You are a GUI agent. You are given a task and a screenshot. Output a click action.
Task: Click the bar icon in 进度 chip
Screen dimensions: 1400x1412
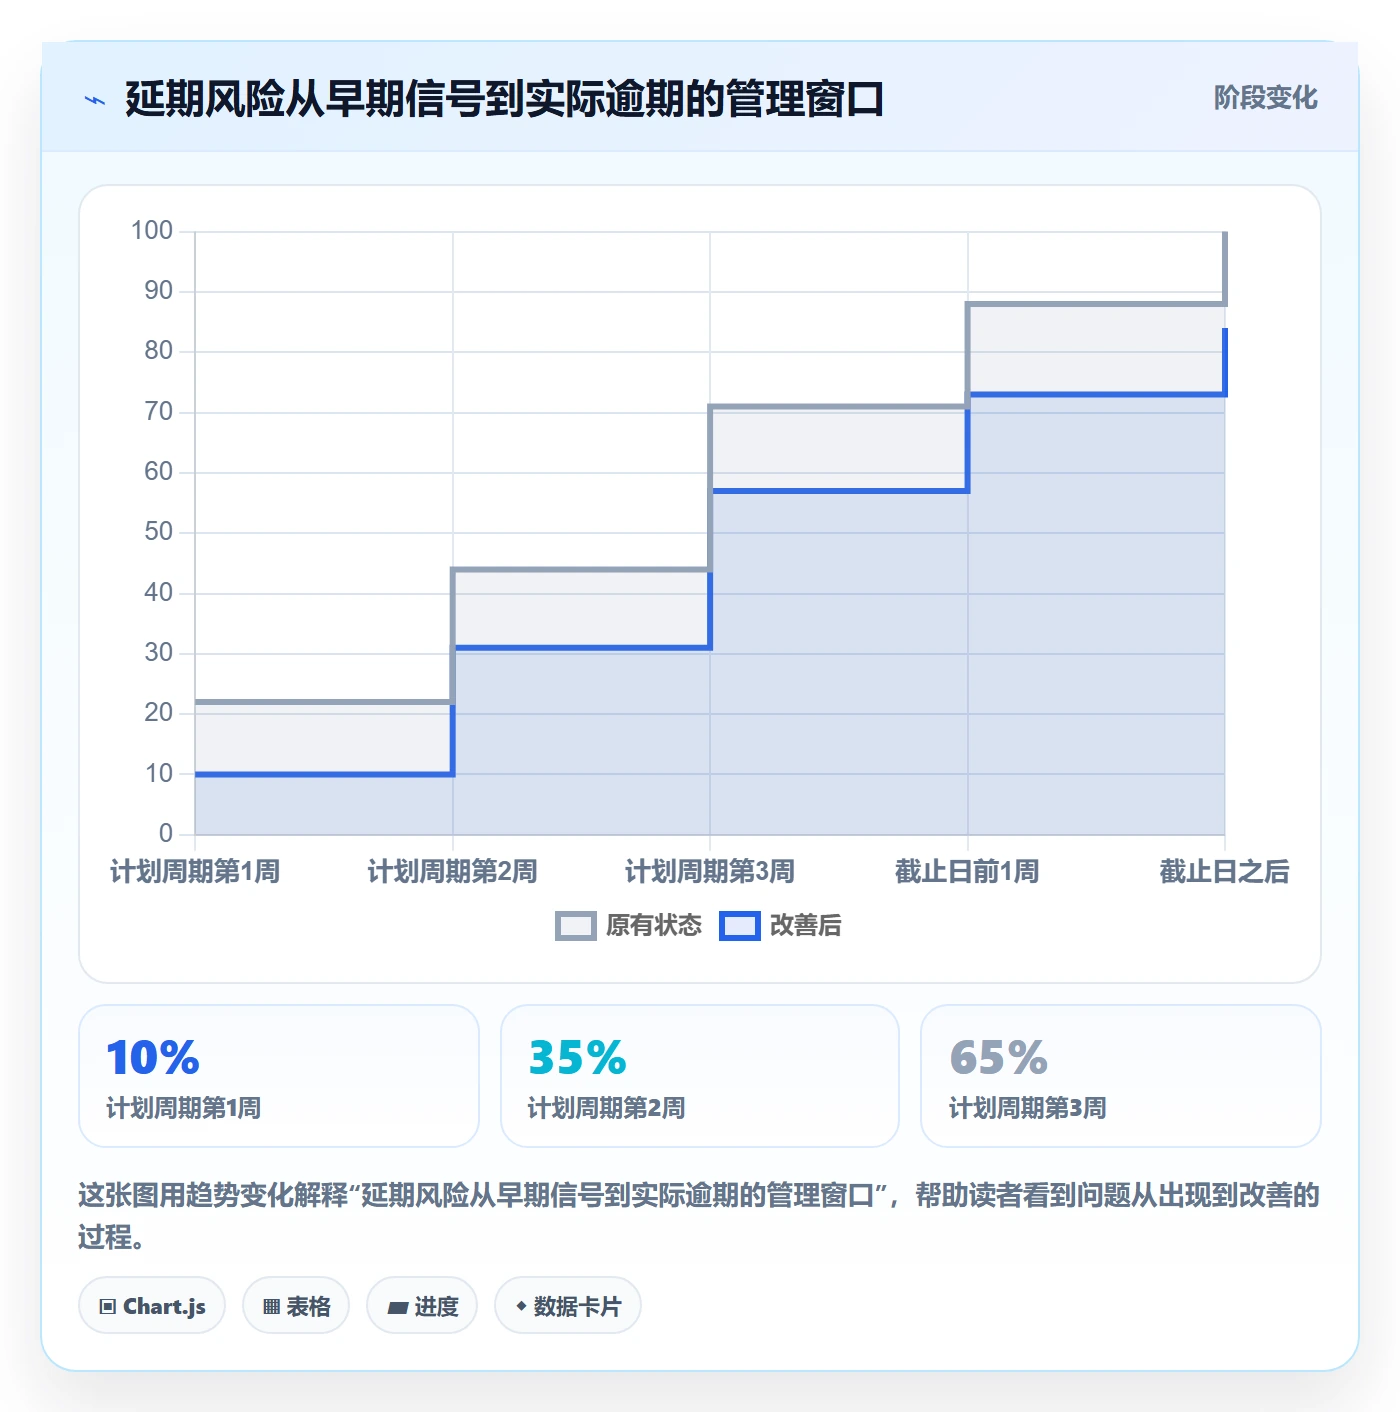point(398,1307)
